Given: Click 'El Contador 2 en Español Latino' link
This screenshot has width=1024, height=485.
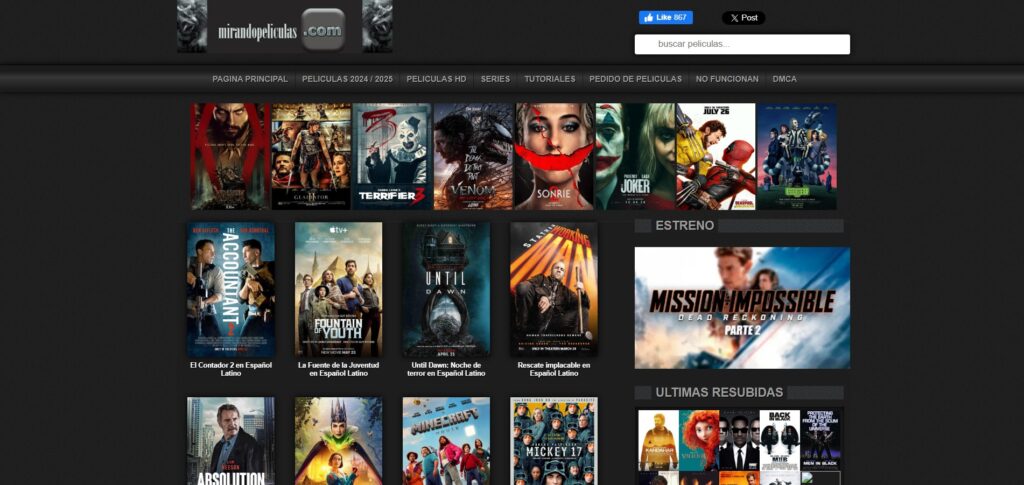Looking at the screenshot, I should [231, 369].
